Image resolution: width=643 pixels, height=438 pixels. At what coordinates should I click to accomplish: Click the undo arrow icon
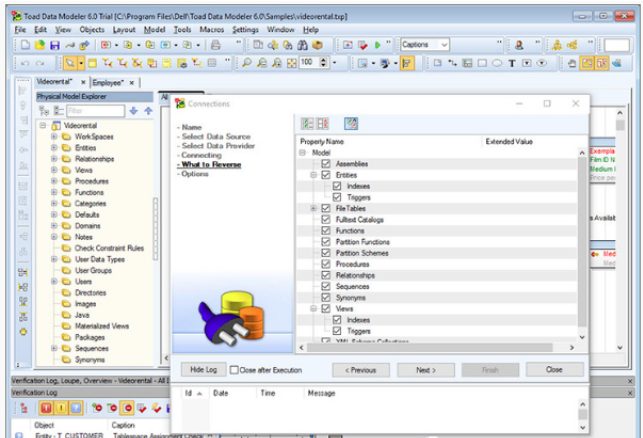click(25, 63)
